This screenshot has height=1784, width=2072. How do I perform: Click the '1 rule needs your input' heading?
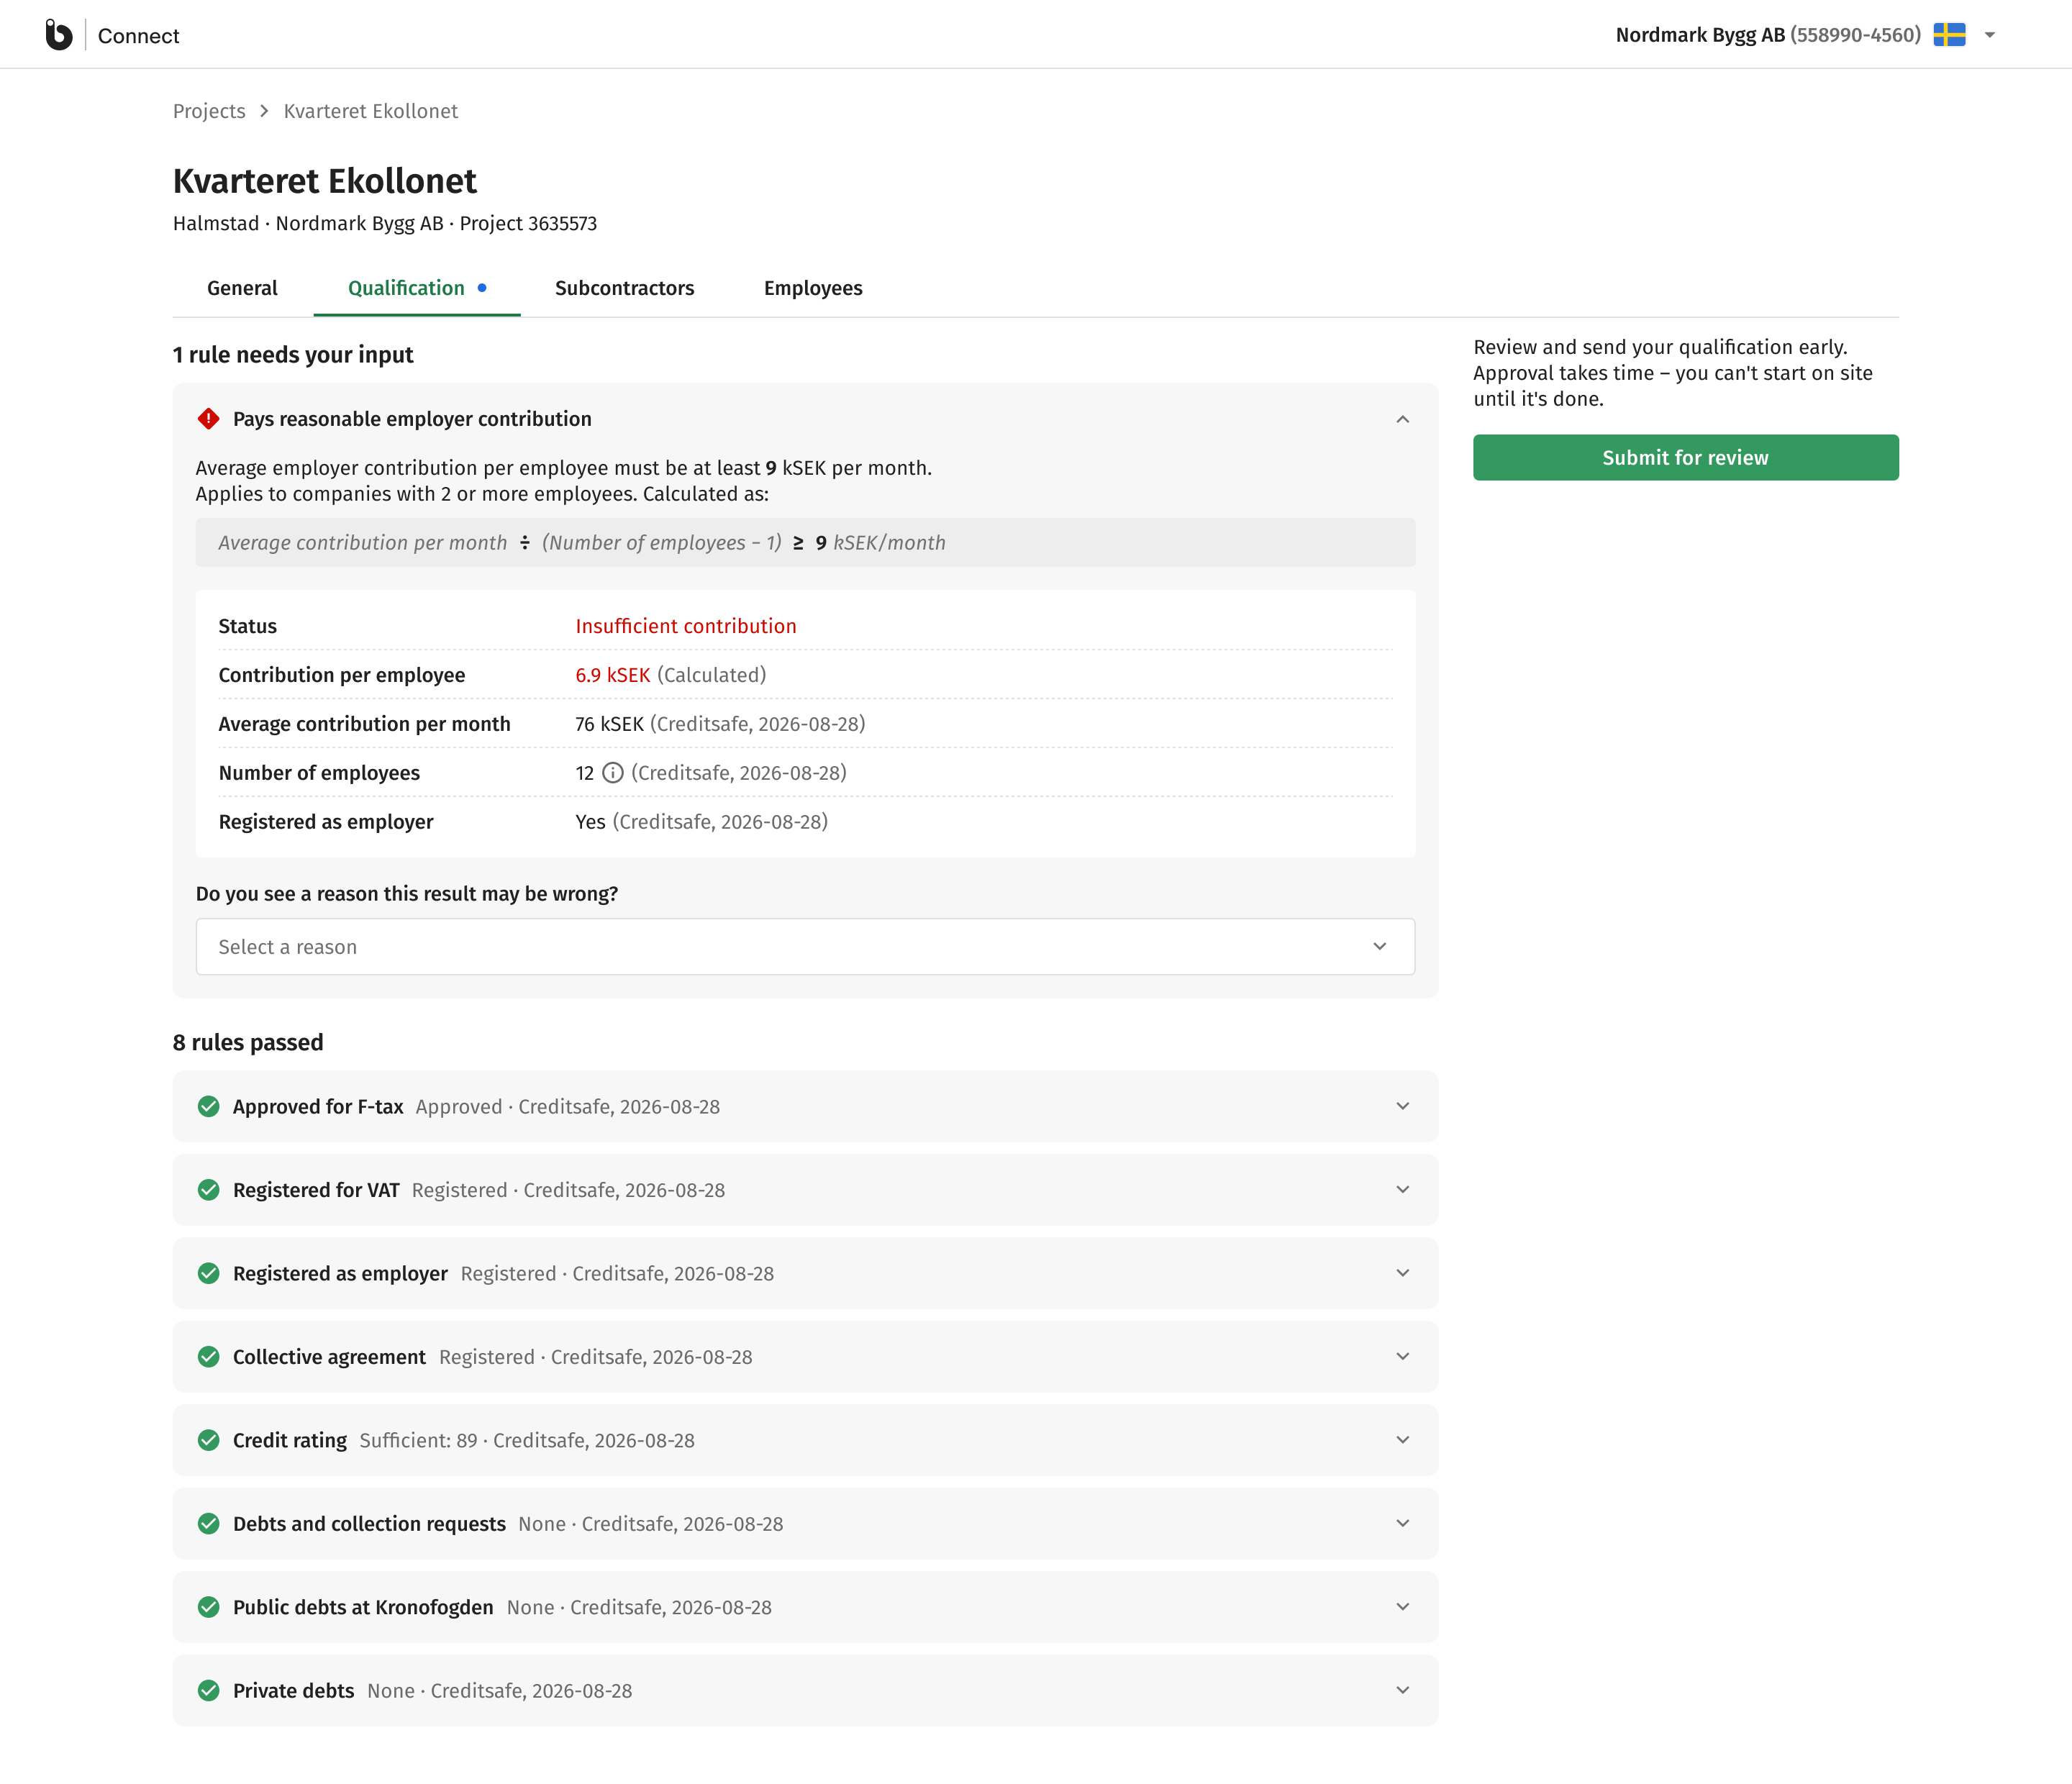point(293,355)
